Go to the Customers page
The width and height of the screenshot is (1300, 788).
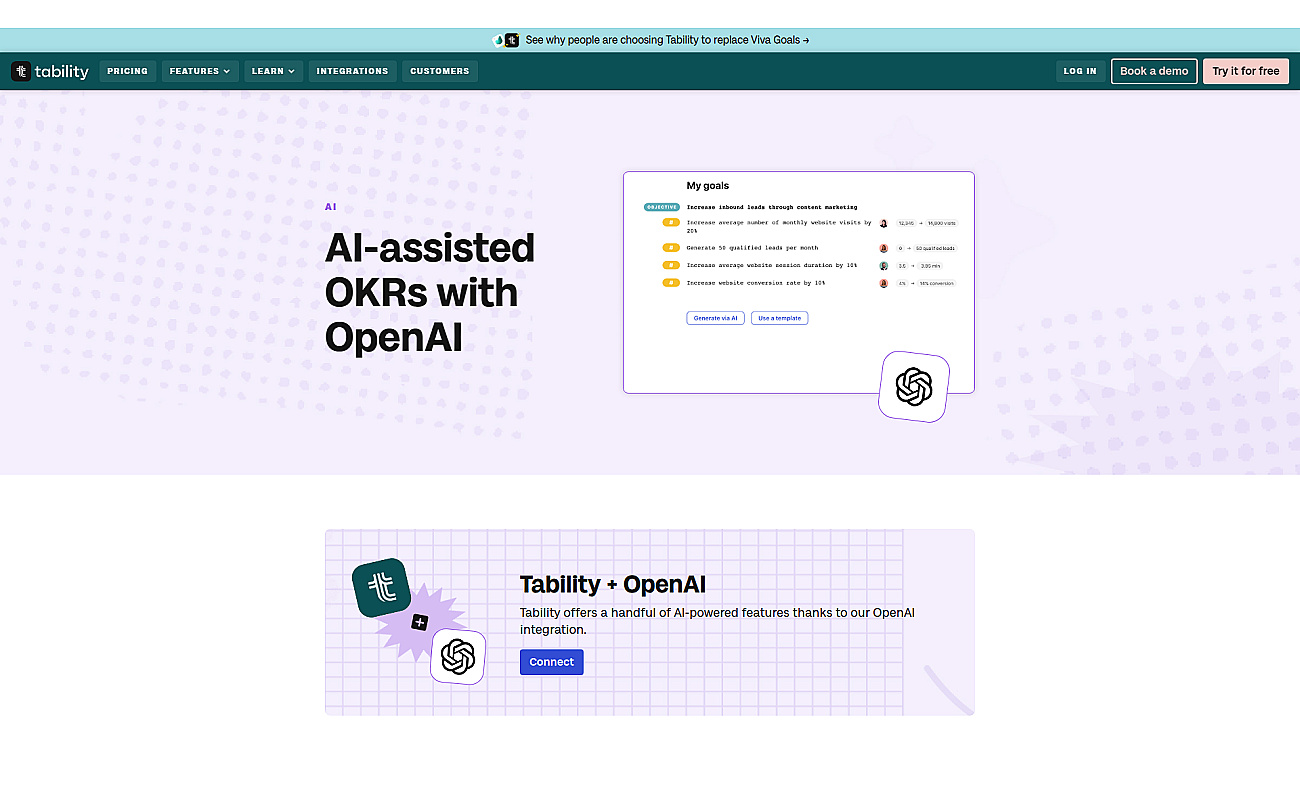[x=440, y=71]
